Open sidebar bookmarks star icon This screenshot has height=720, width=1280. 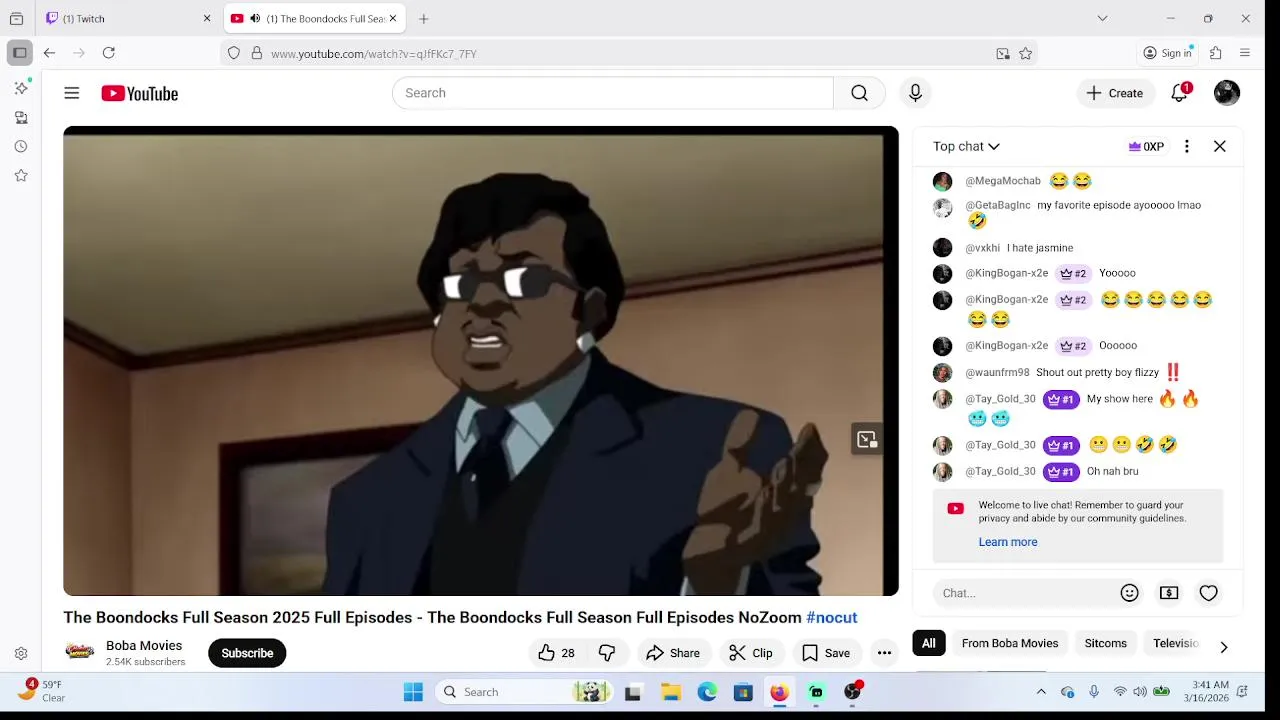click(21, 175)
